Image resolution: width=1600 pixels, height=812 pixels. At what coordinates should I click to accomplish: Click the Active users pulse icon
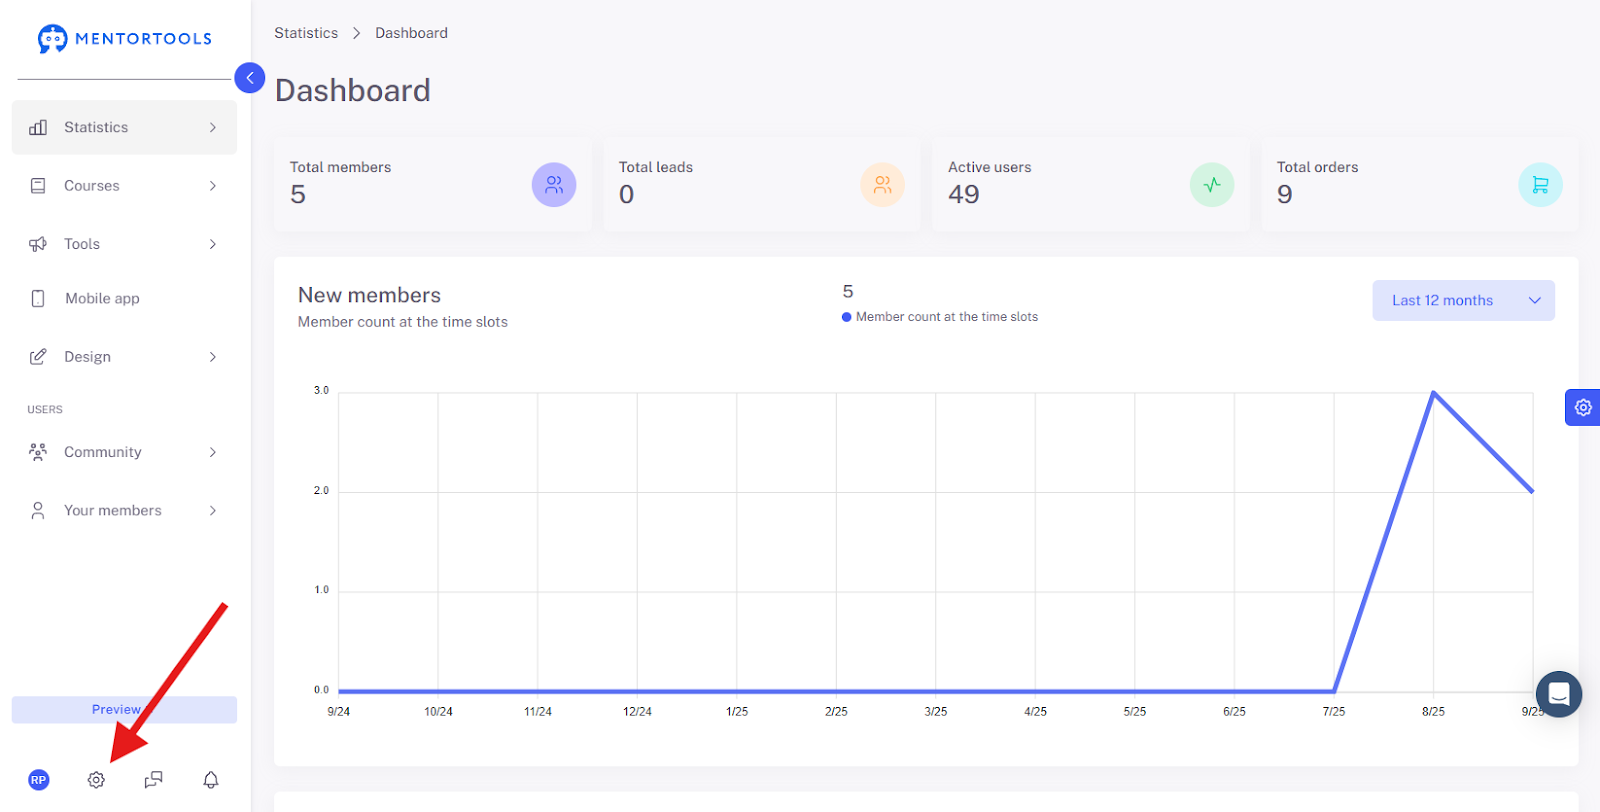[x=1212, y=185]
